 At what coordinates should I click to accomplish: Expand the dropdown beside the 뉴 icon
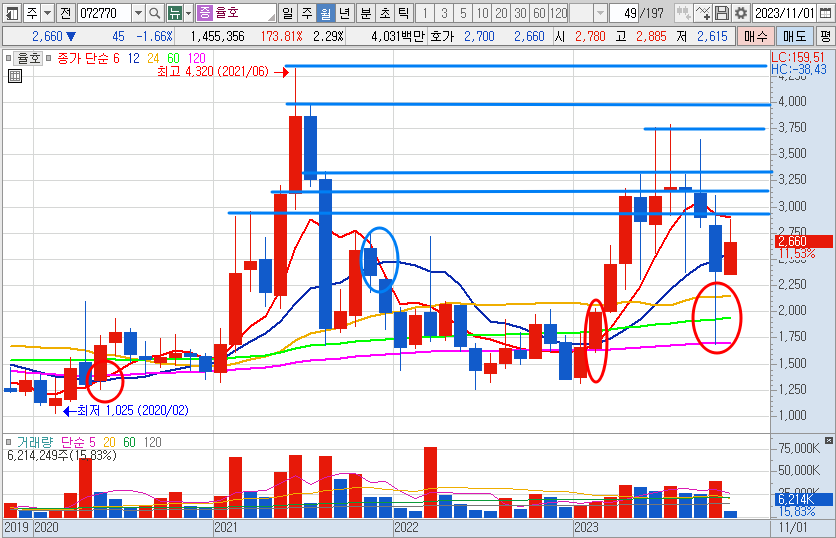[x=188, y=13]
